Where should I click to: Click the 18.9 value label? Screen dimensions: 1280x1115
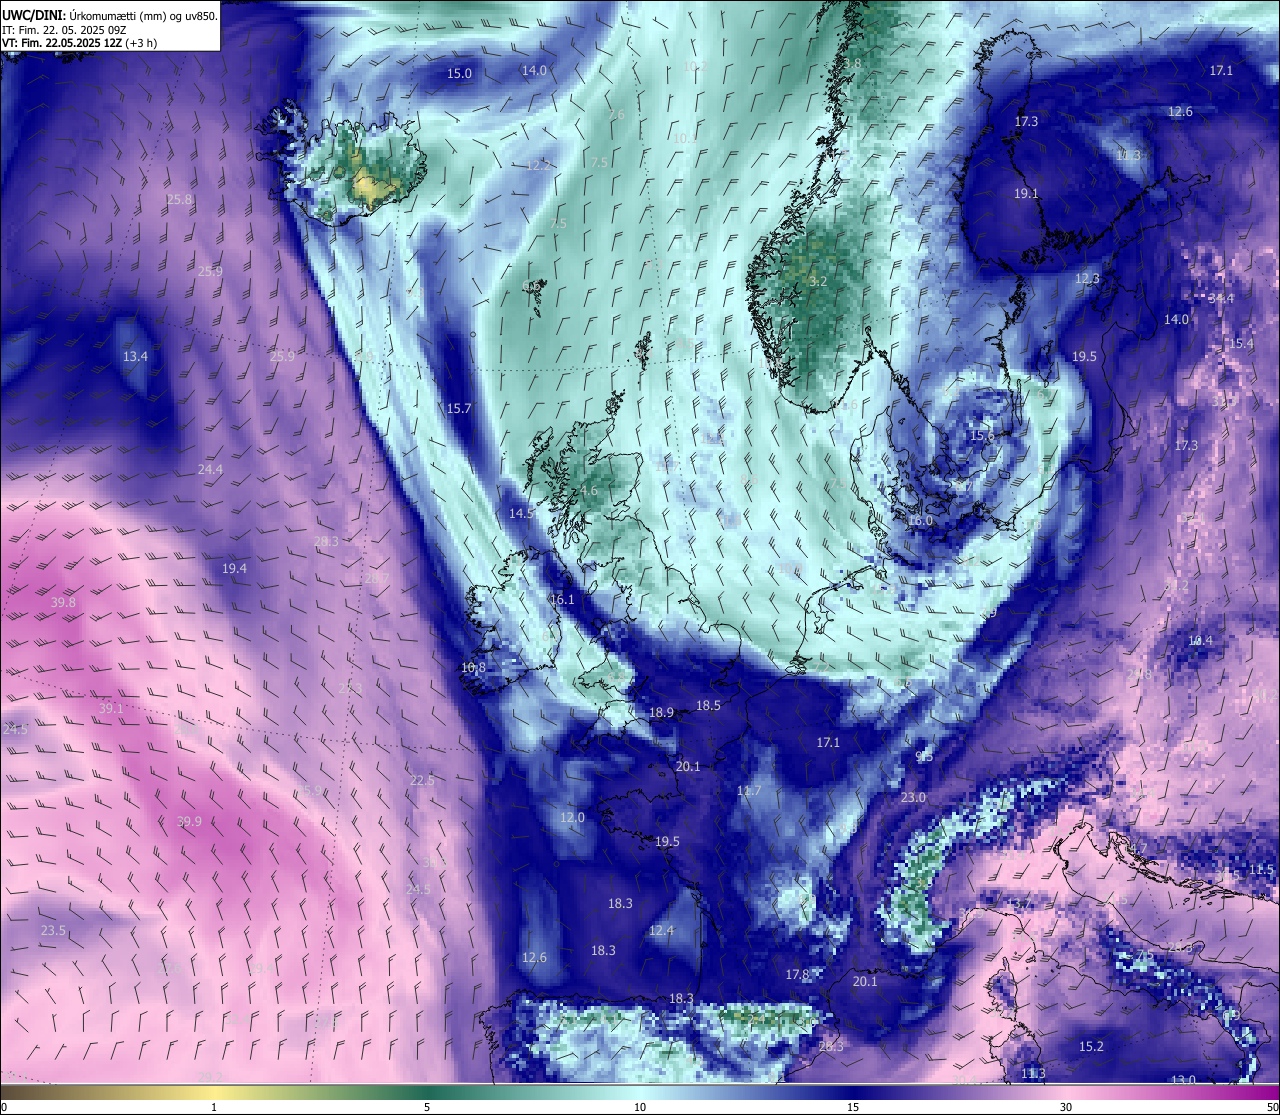click(661, 713)
